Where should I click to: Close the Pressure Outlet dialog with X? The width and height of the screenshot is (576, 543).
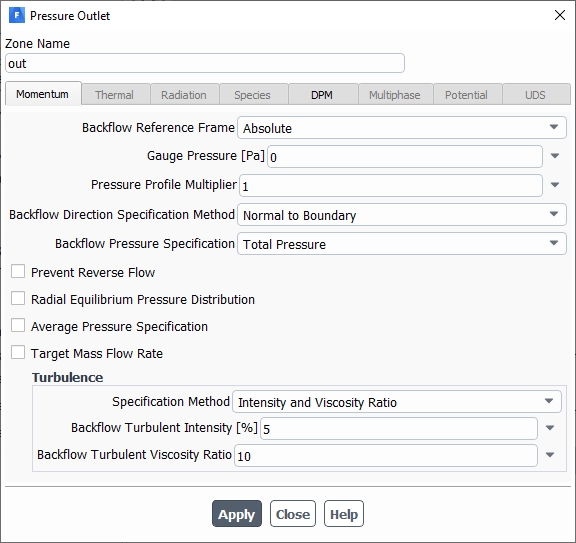click(x=560, y=15)
